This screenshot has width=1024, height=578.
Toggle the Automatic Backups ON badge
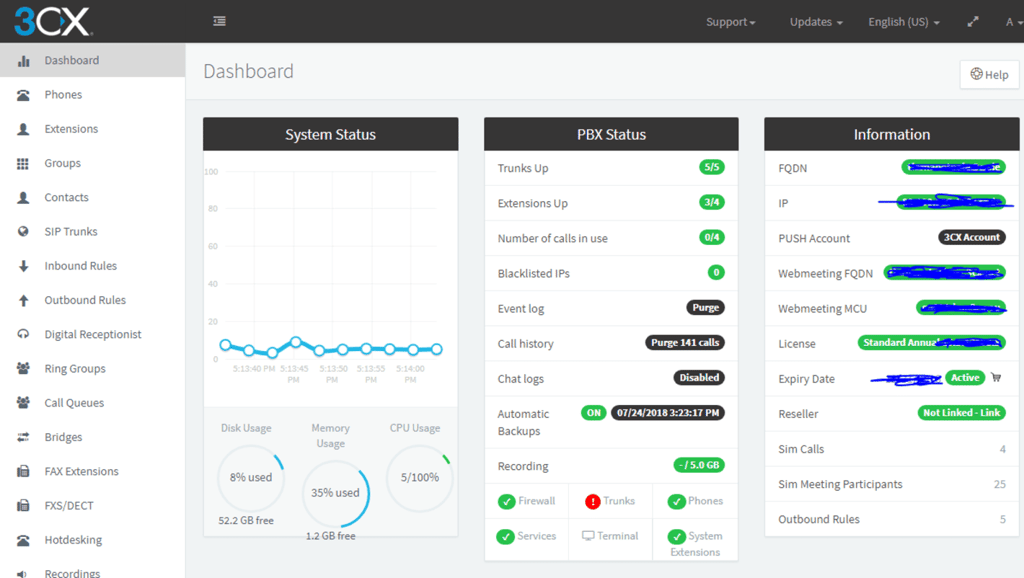pos(593,412)
